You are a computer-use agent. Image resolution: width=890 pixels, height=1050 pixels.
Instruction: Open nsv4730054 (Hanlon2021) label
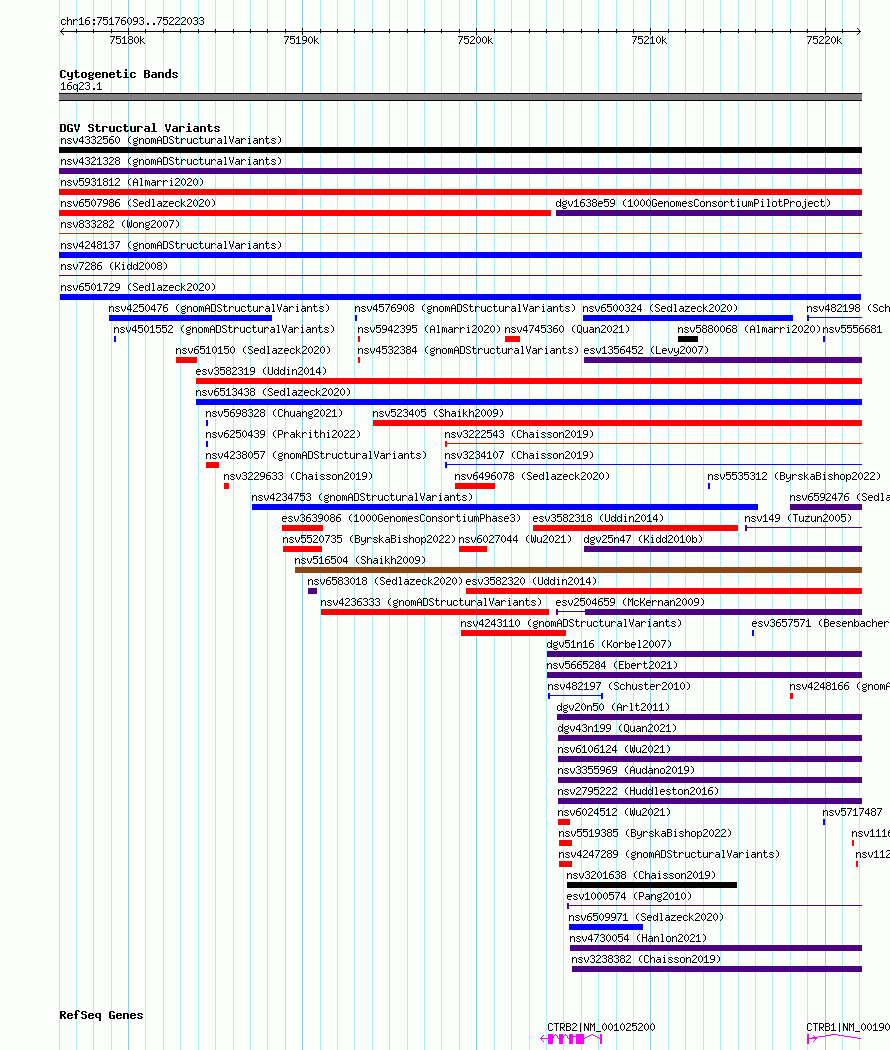point(638,938)
